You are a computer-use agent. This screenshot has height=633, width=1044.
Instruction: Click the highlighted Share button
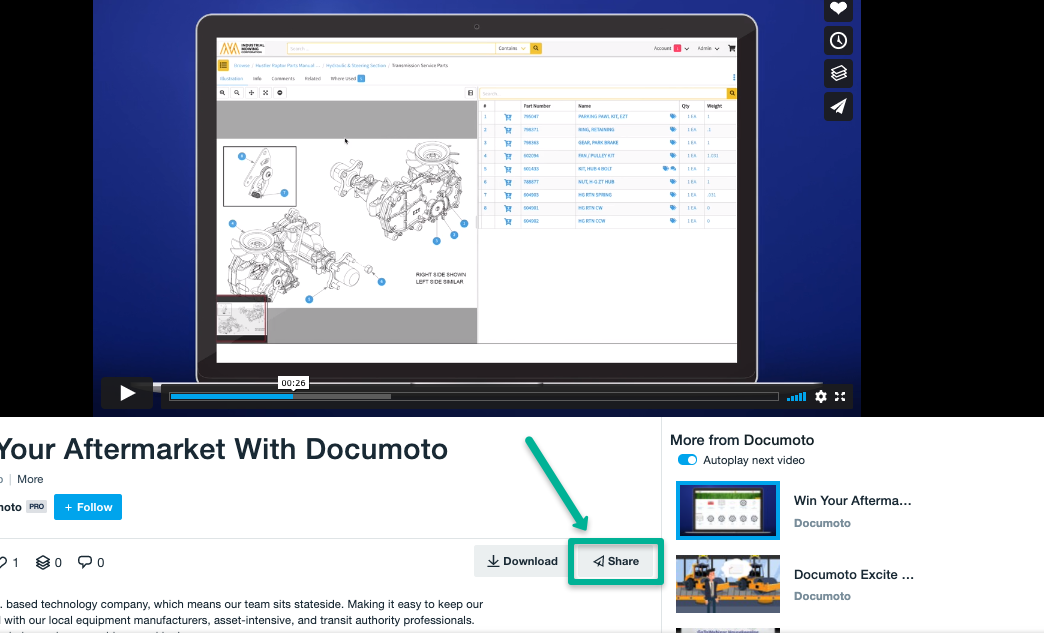click(x=615, y=561)
